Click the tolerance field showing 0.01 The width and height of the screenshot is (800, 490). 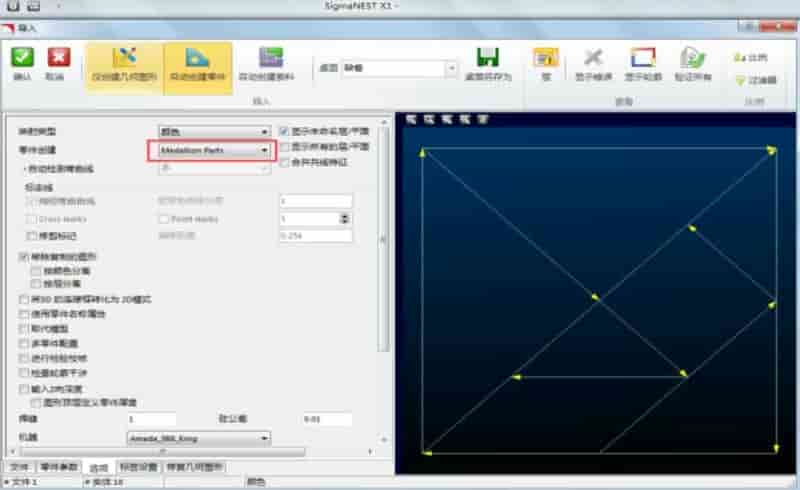tap(327, 419)
